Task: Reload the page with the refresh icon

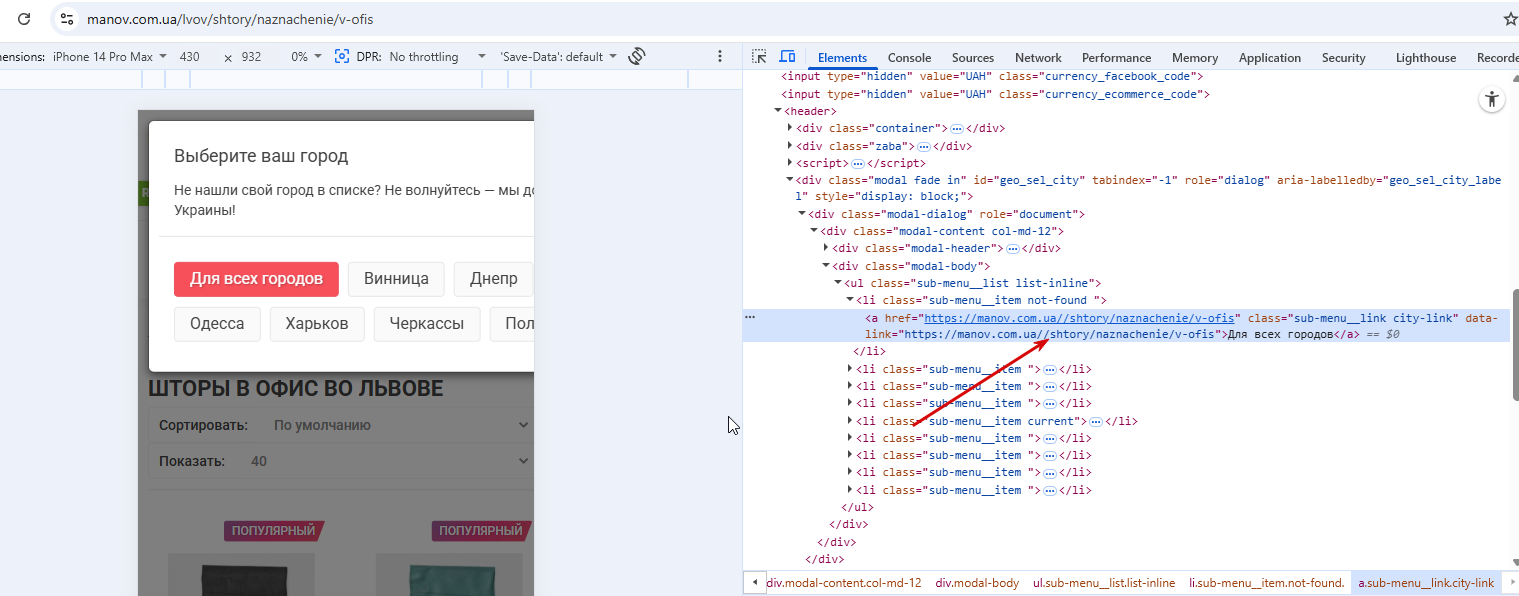Action: [x=25, y=19]
